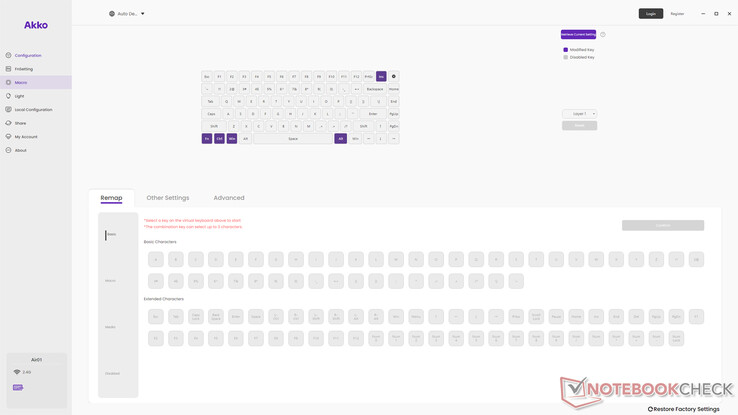Screen dimensions: 738x415
Task: Select the Light bulb sidebar icon
Action: (x=8, y=96)
